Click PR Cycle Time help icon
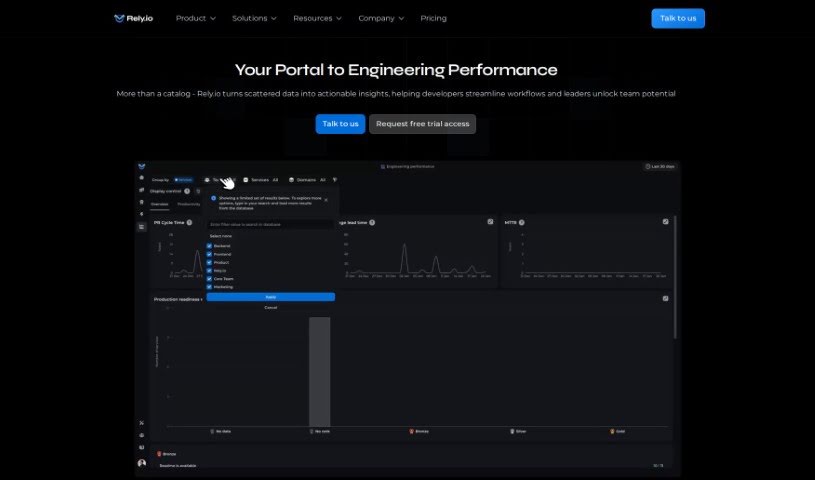This screenshot has height=480, width=815. 189,223
